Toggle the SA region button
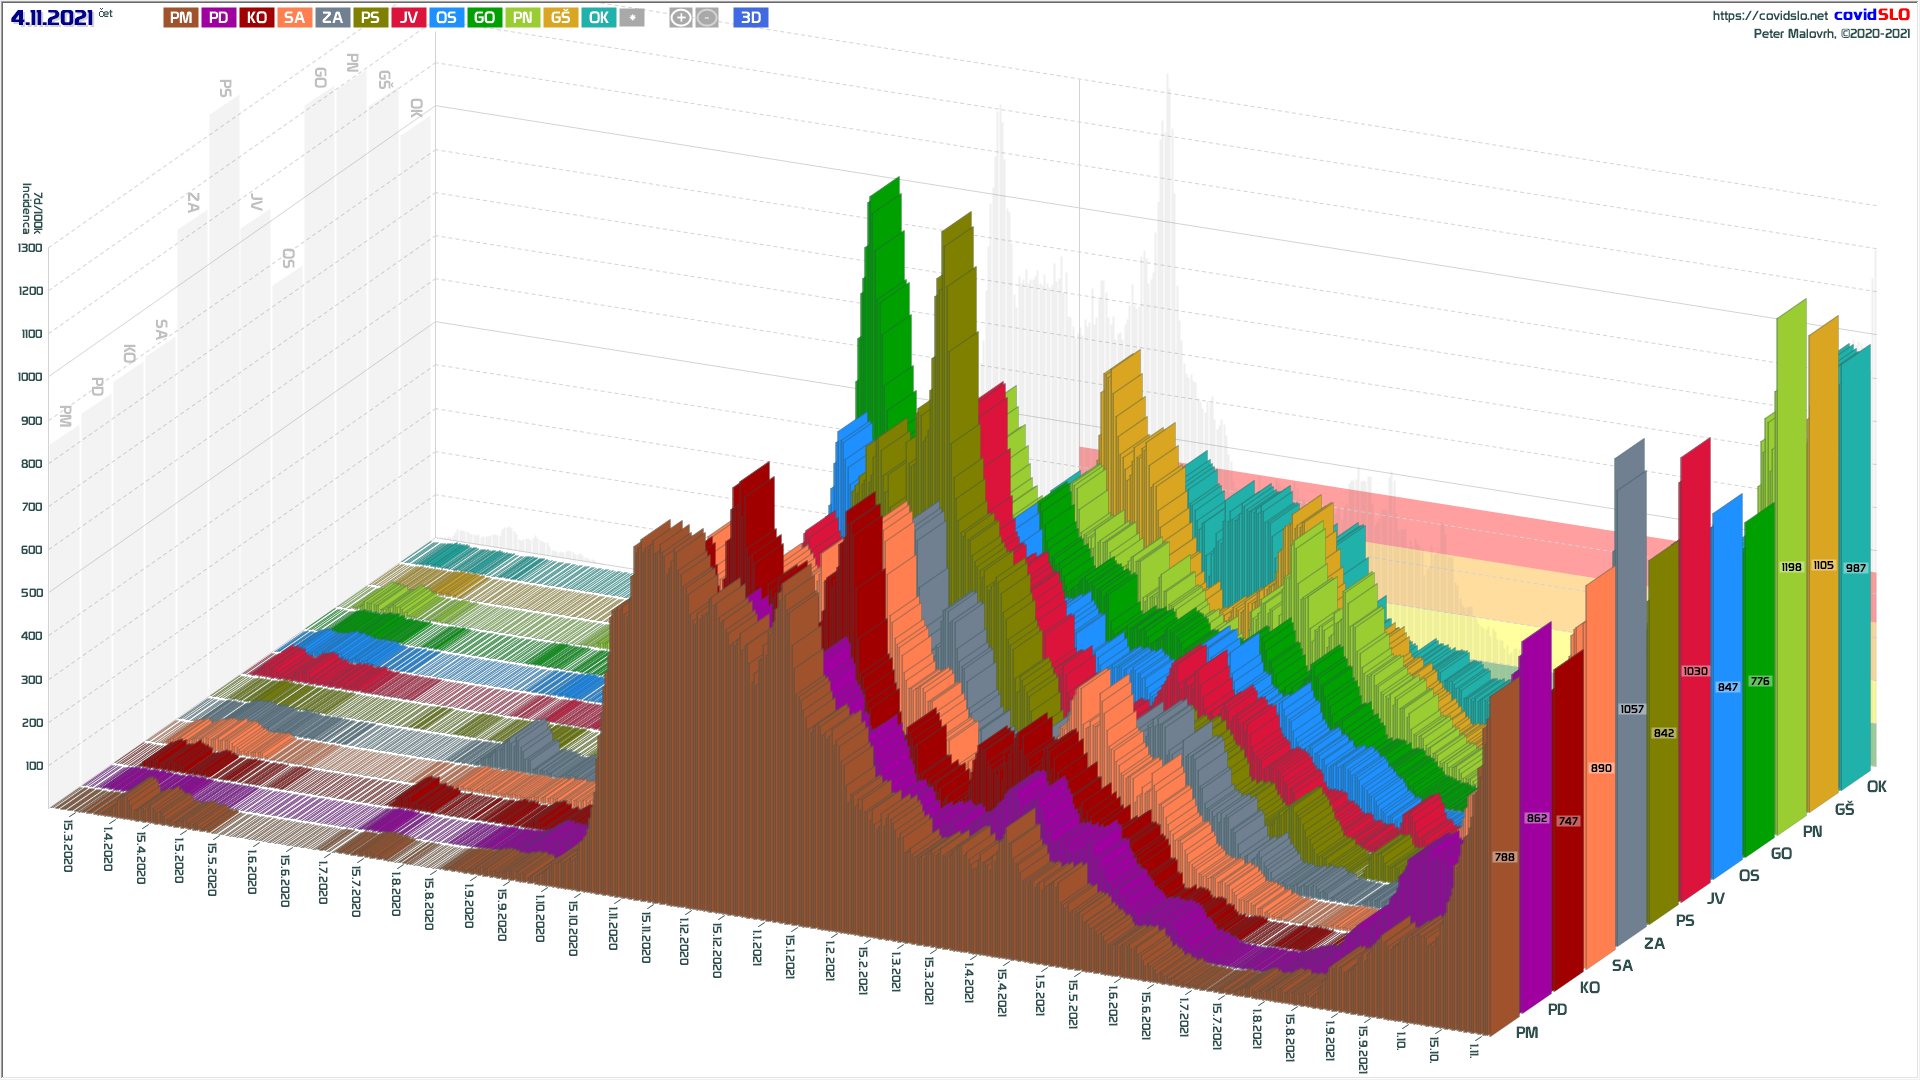 click(294, 18)
